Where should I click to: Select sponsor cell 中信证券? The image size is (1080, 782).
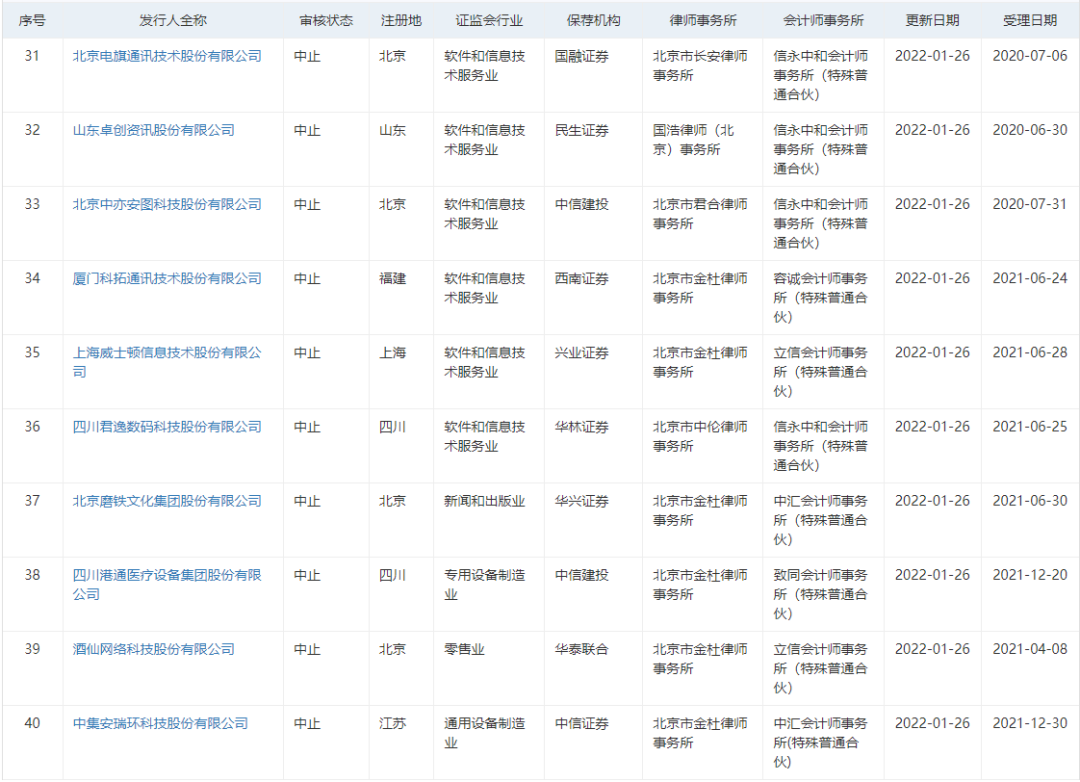tap(582, 723)
